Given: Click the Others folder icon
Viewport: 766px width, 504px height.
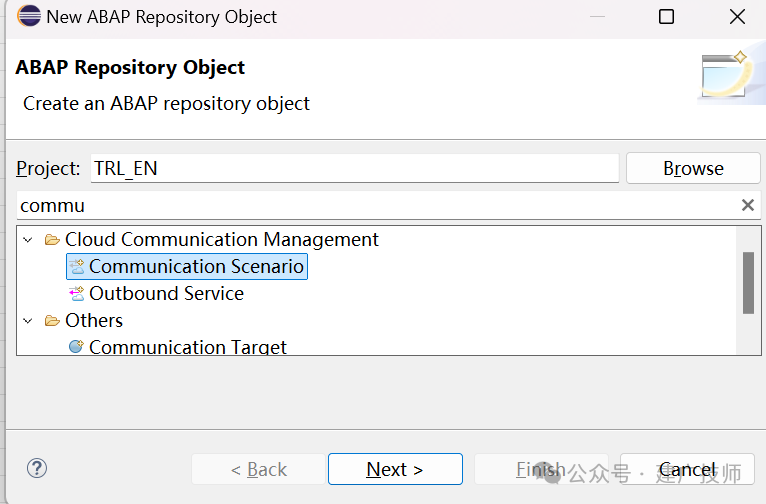Looking at the screenshot, I should 52,320.
